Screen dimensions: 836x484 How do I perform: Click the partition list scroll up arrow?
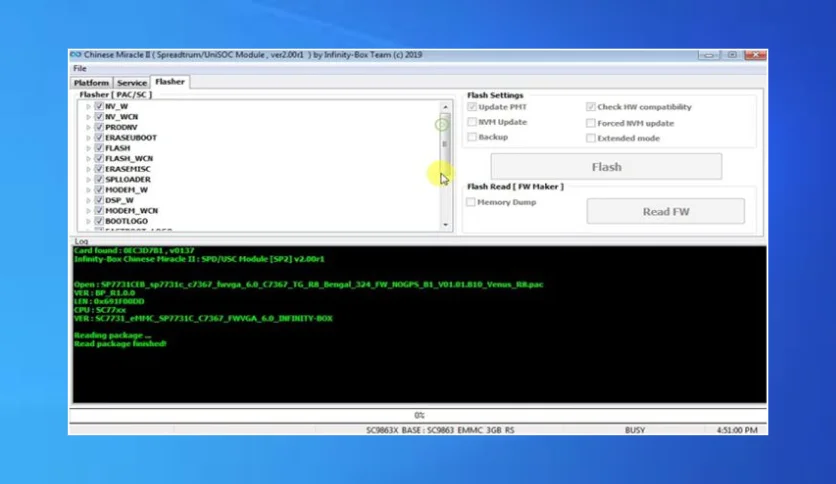click(x=446, y=107)
